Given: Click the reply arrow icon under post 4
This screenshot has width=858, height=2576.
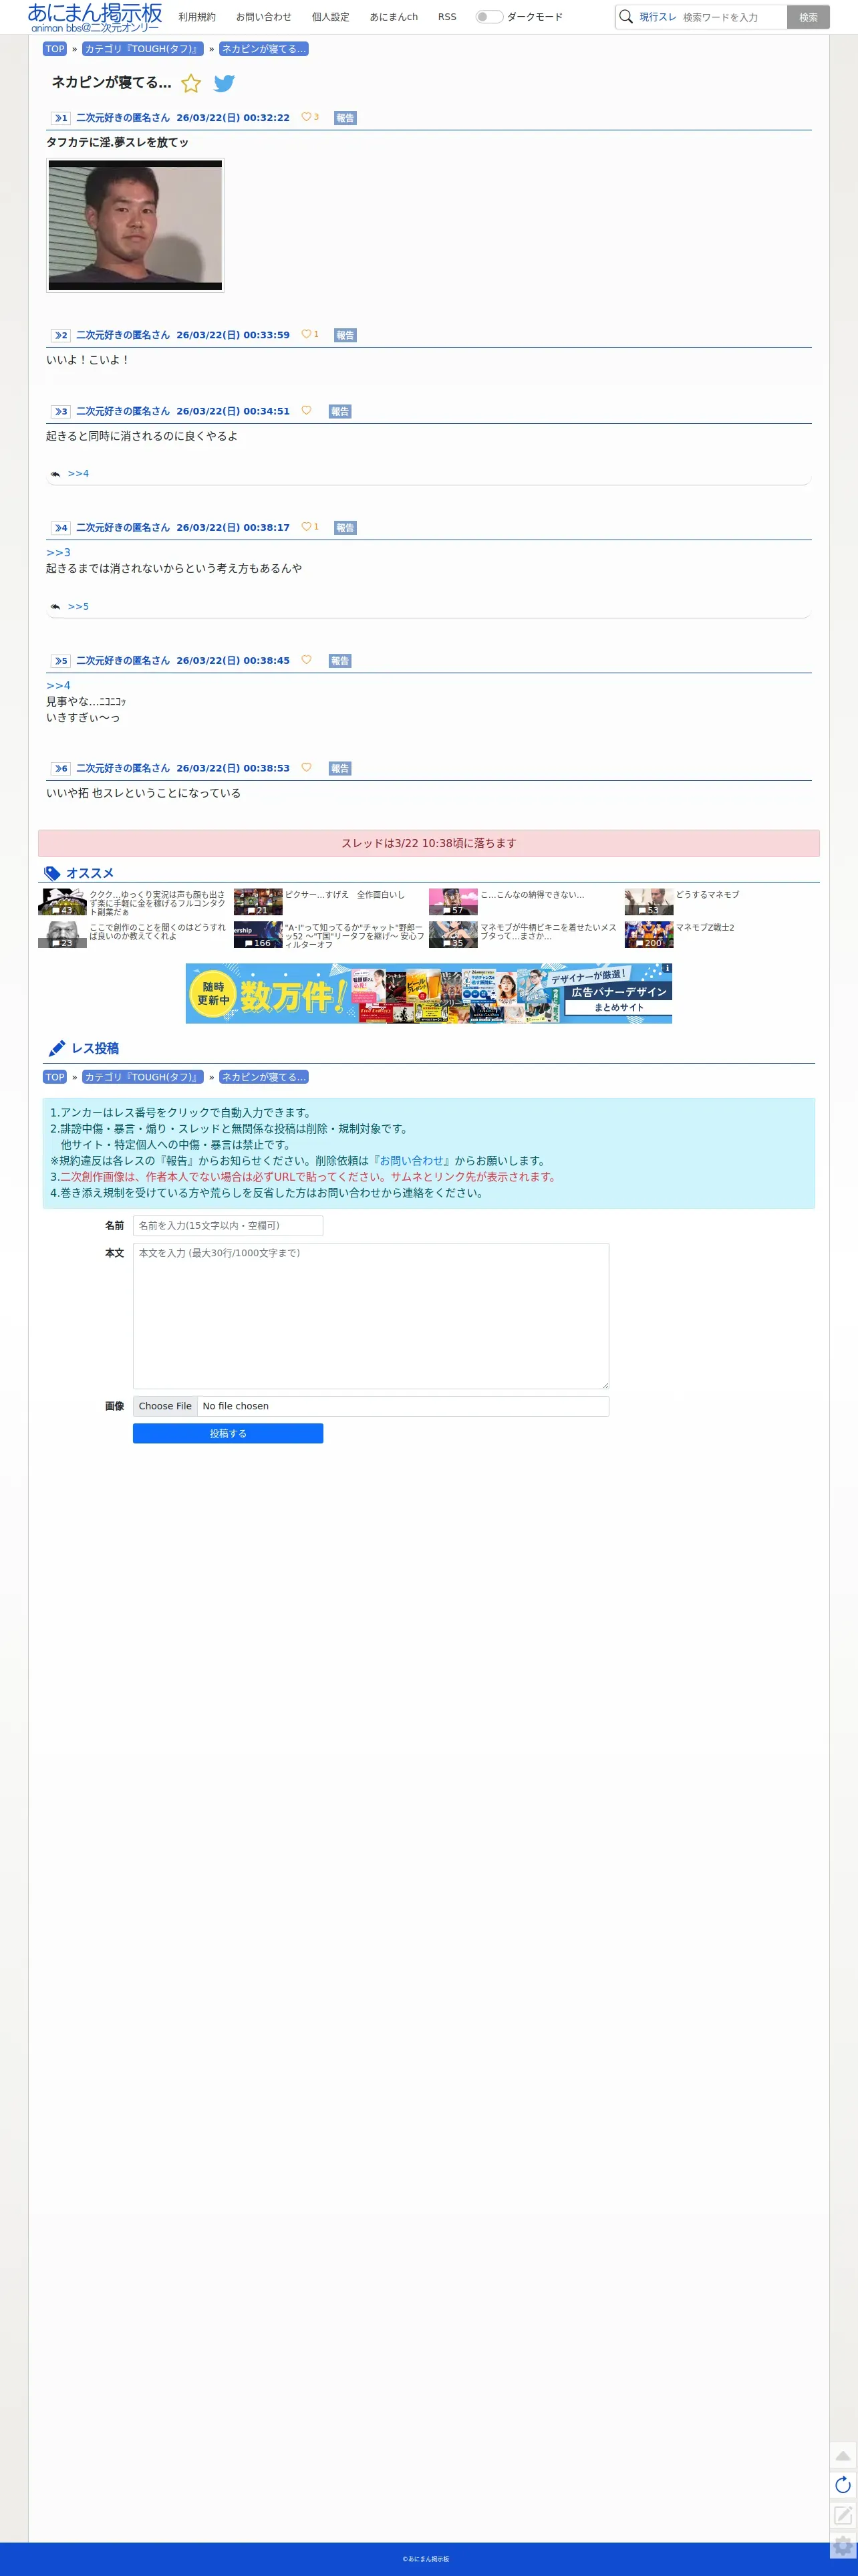Looking at the screenshot, I should [55, 607].
